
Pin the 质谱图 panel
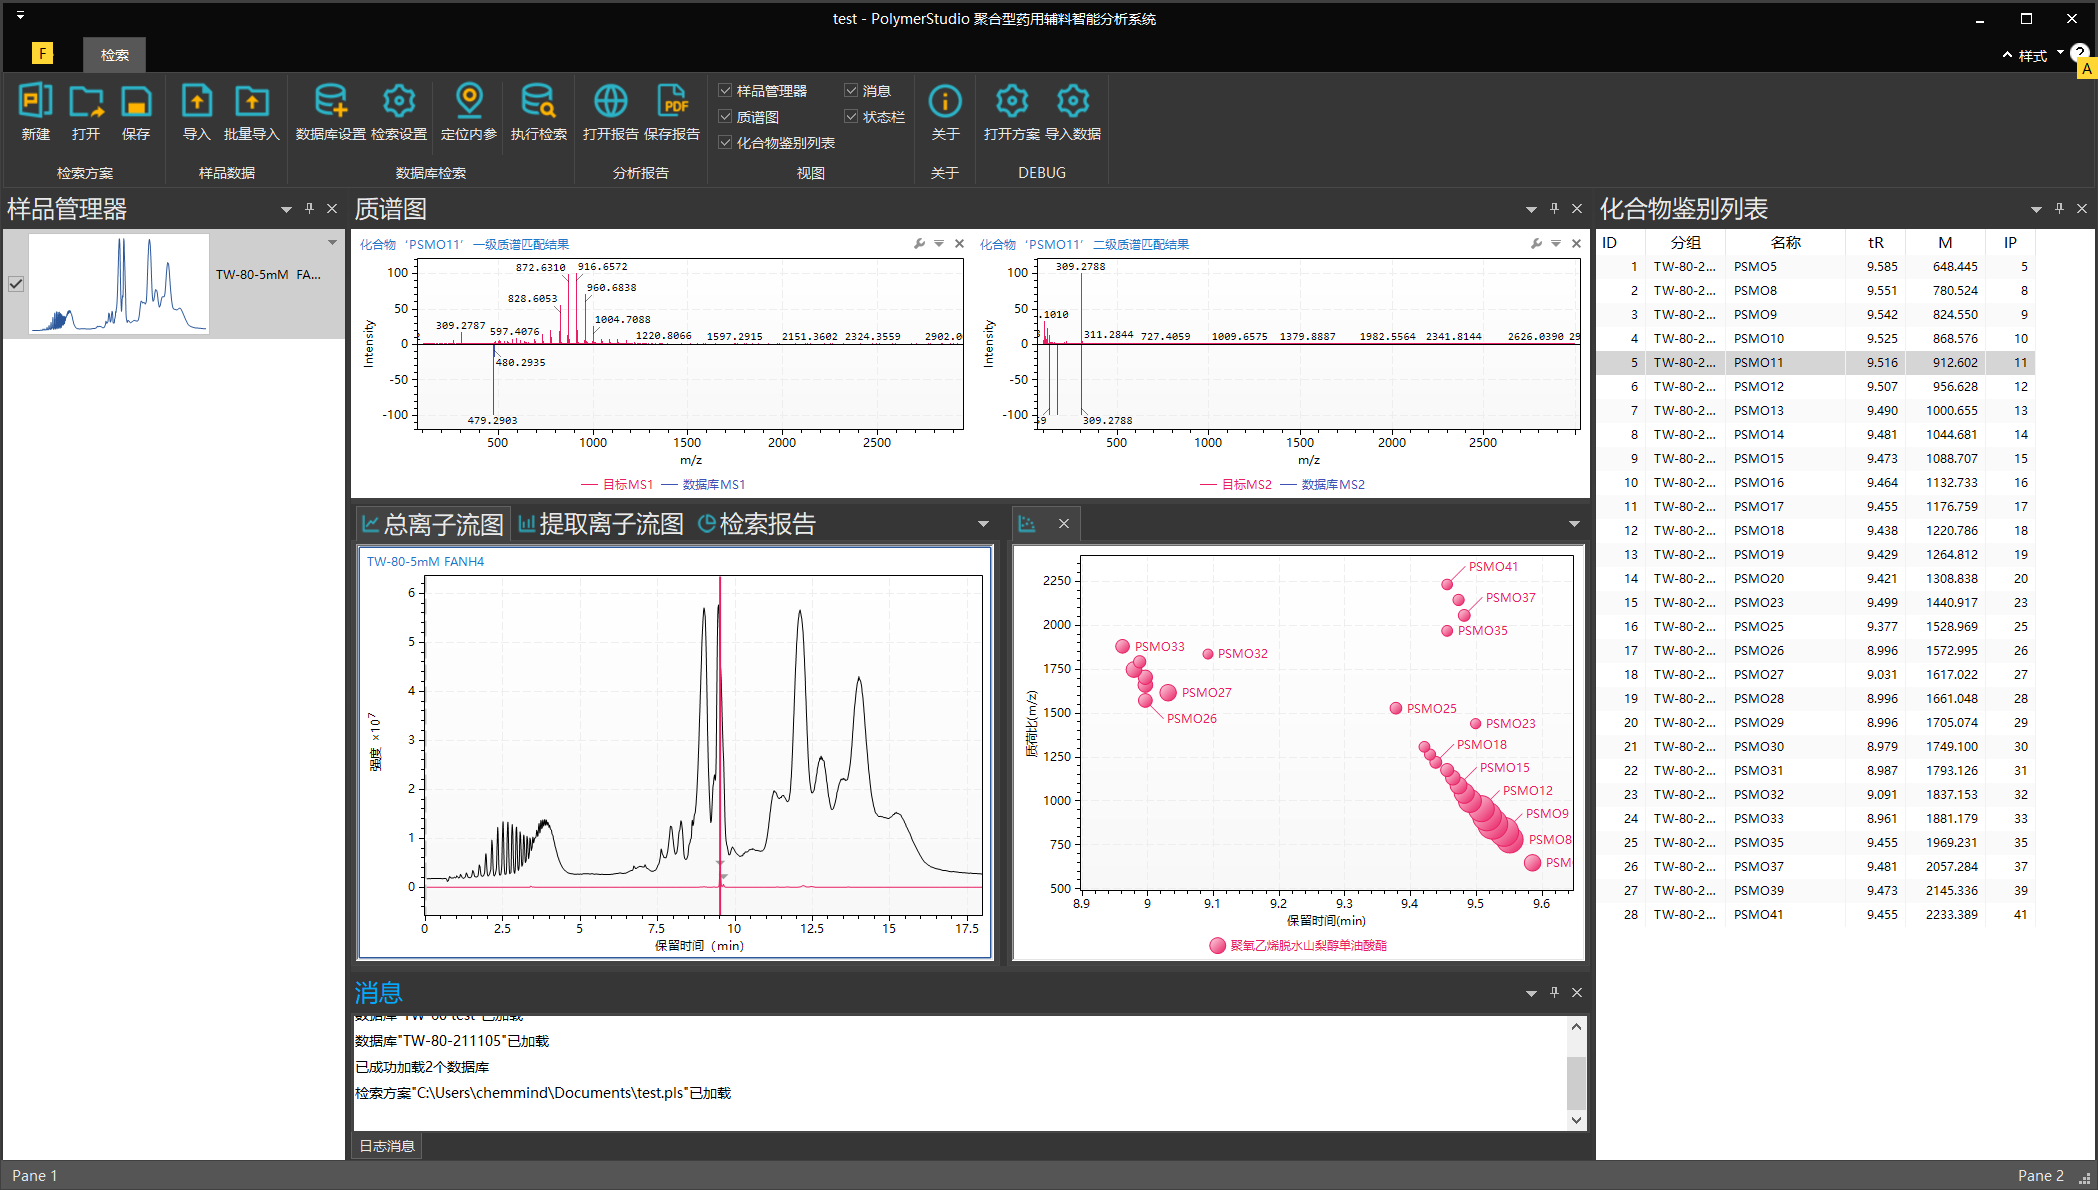click(x=1554, y=208)
